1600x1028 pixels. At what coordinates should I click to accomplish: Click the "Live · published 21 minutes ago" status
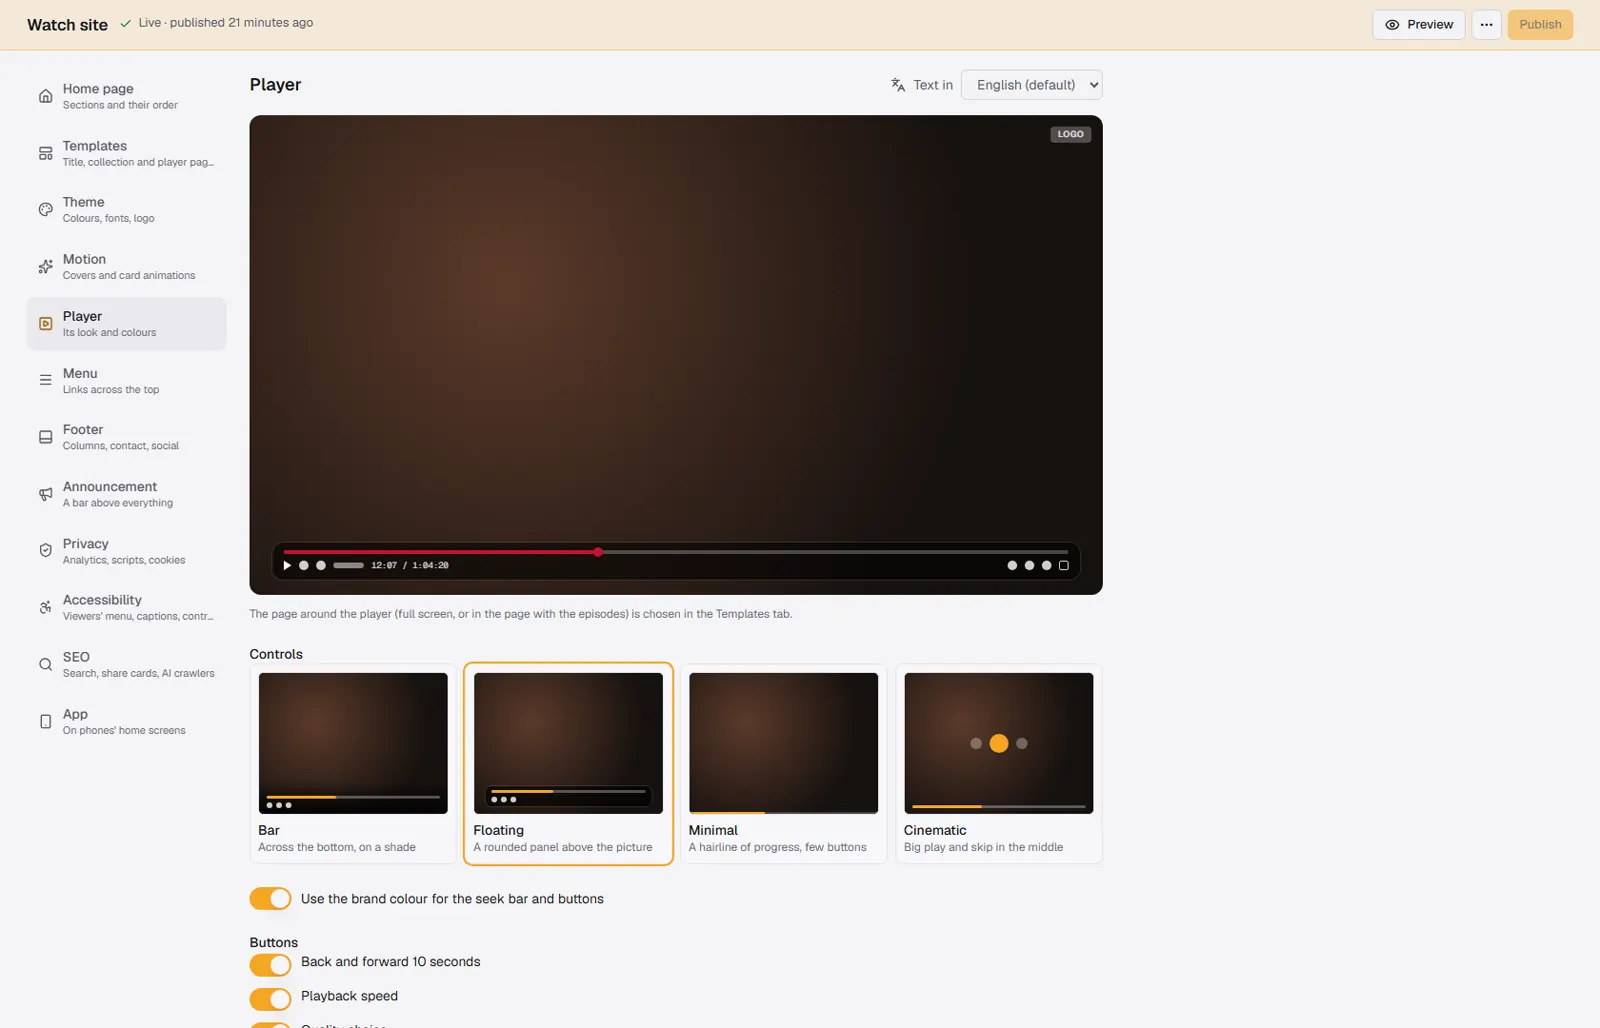click(x=226, y=23)
